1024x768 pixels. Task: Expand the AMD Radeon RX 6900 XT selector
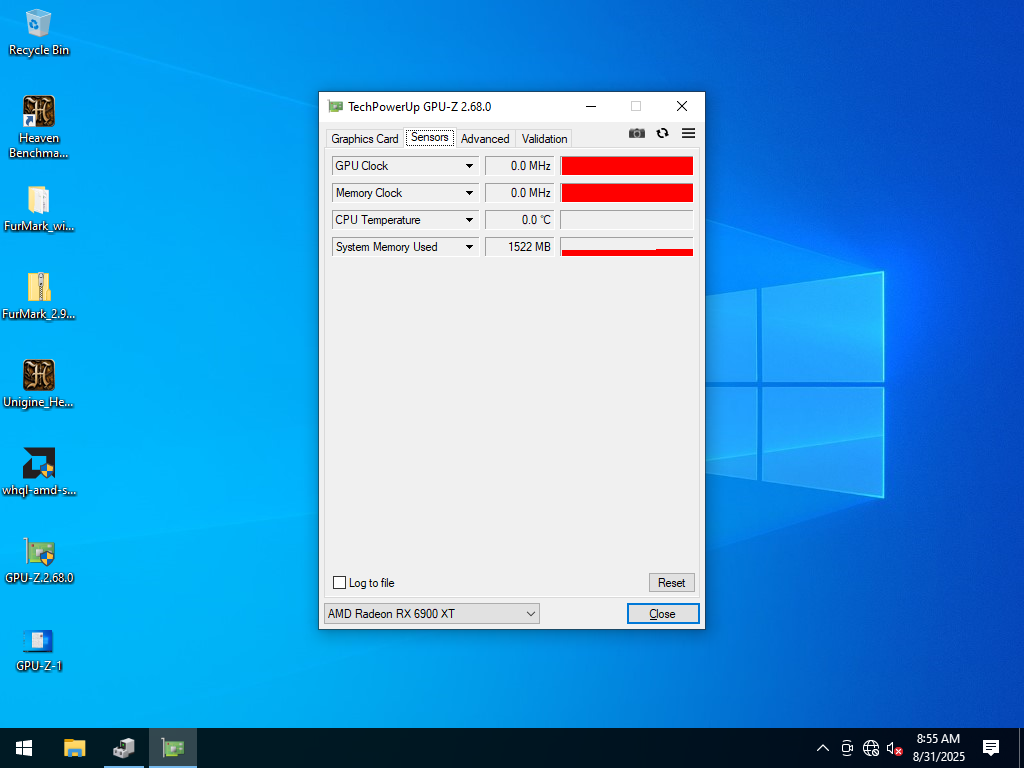point(432,613)
